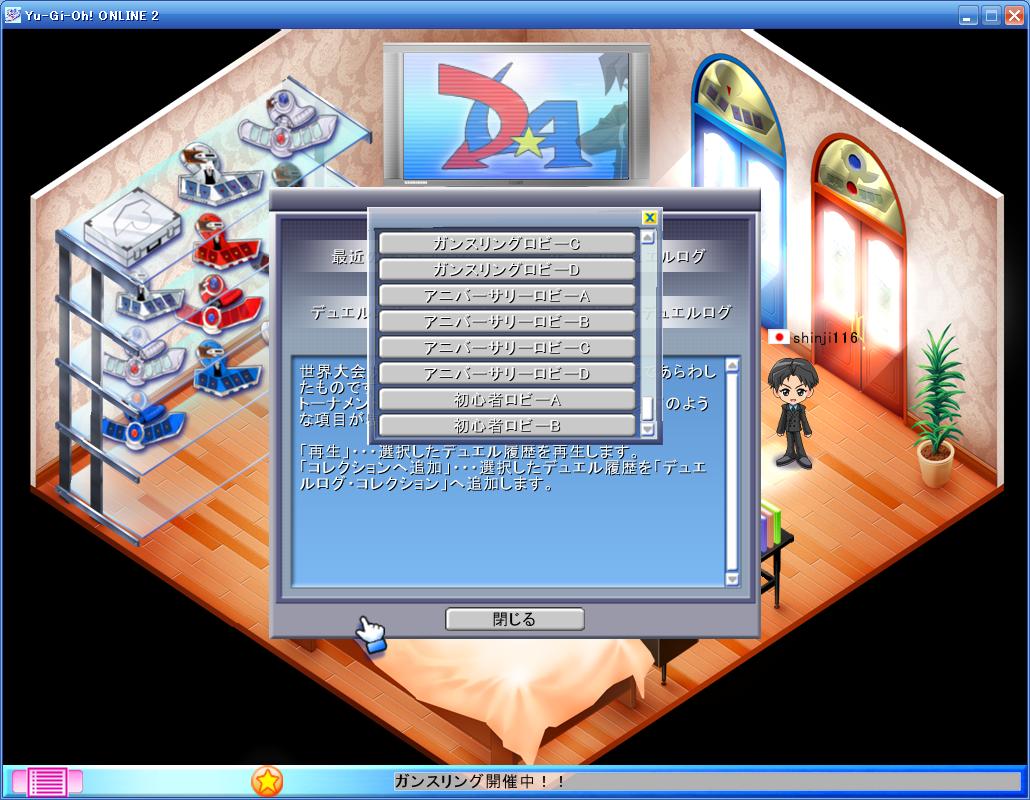The width and height of the screenshot is (1030, 800).
Task: Click description text scroll up arrow
Action: [732, 365]
